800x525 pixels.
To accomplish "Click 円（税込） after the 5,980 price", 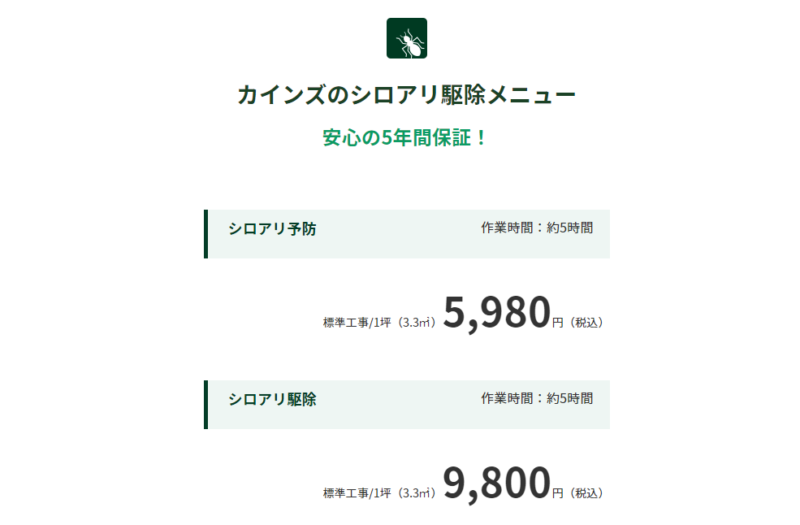I will (580, 322).
